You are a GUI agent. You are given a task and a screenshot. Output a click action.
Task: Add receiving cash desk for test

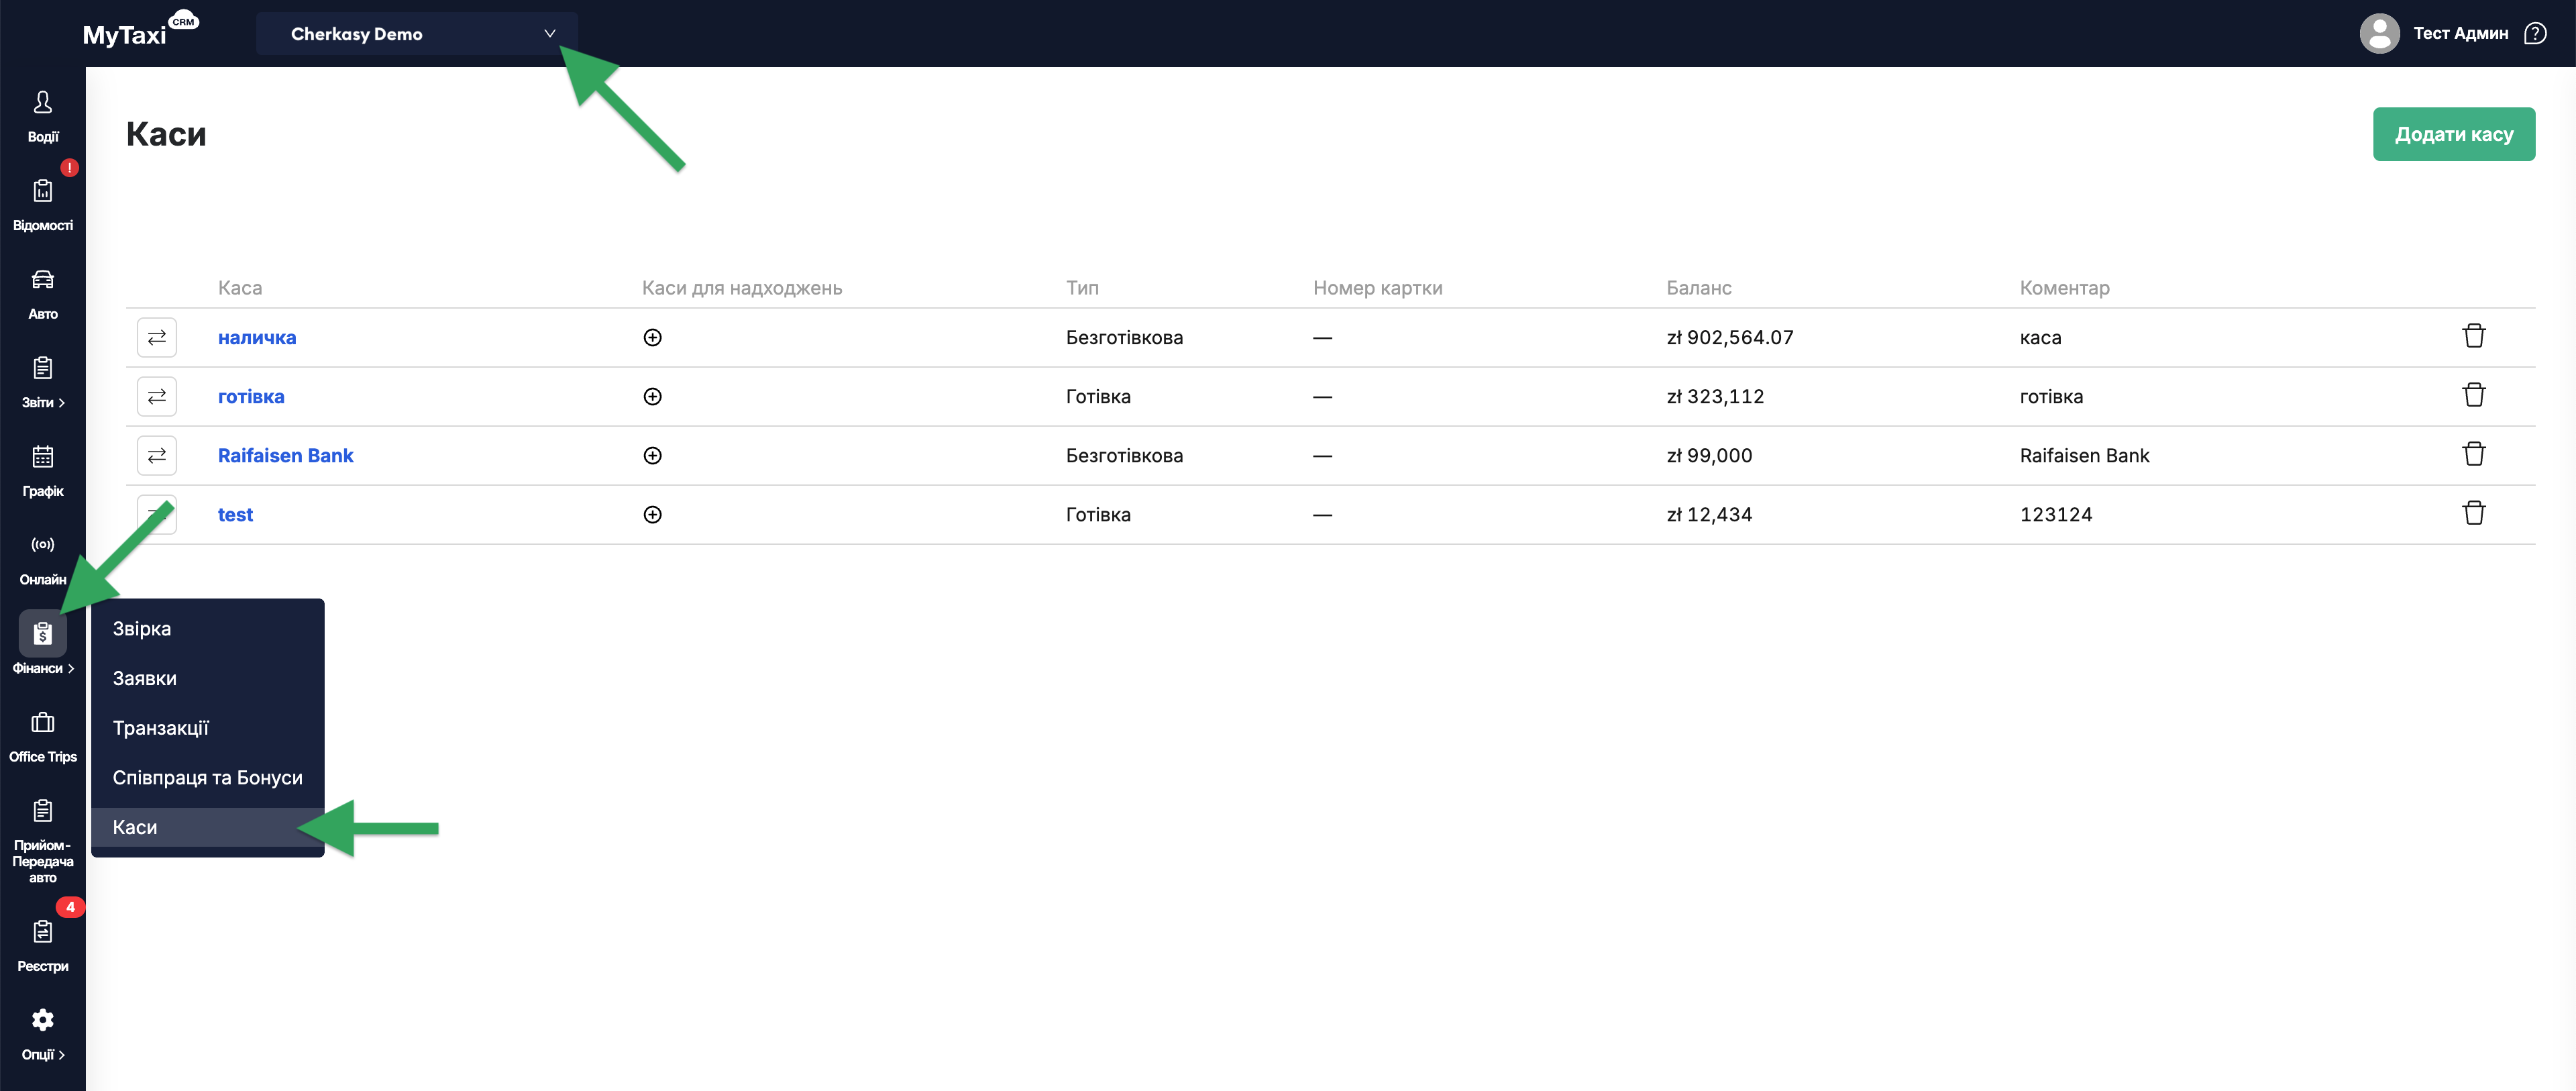[x=652, y=514]
